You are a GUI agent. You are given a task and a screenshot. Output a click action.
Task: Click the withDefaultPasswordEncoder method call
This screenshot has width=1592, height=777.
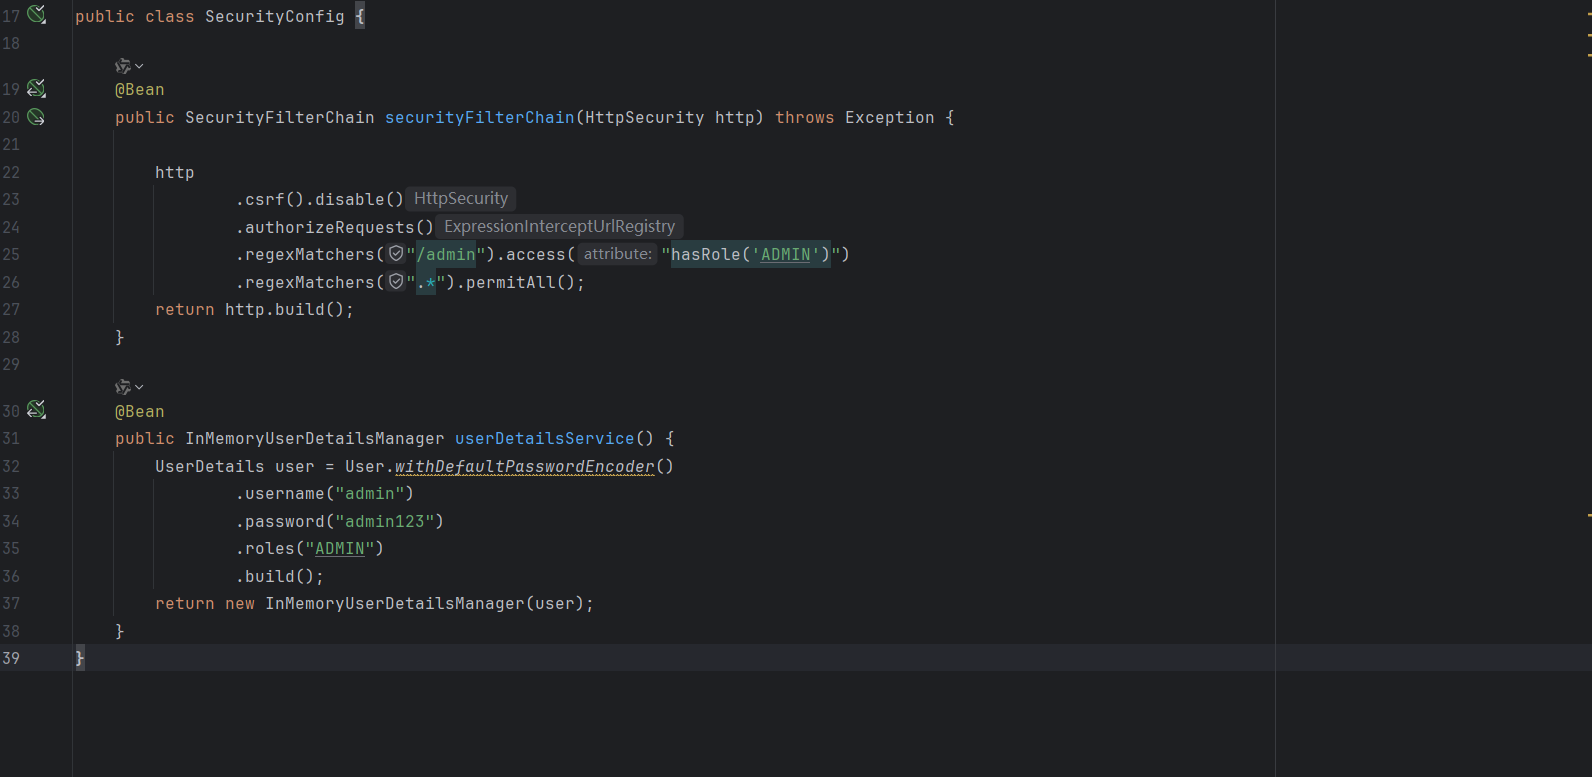coord(524,467)
